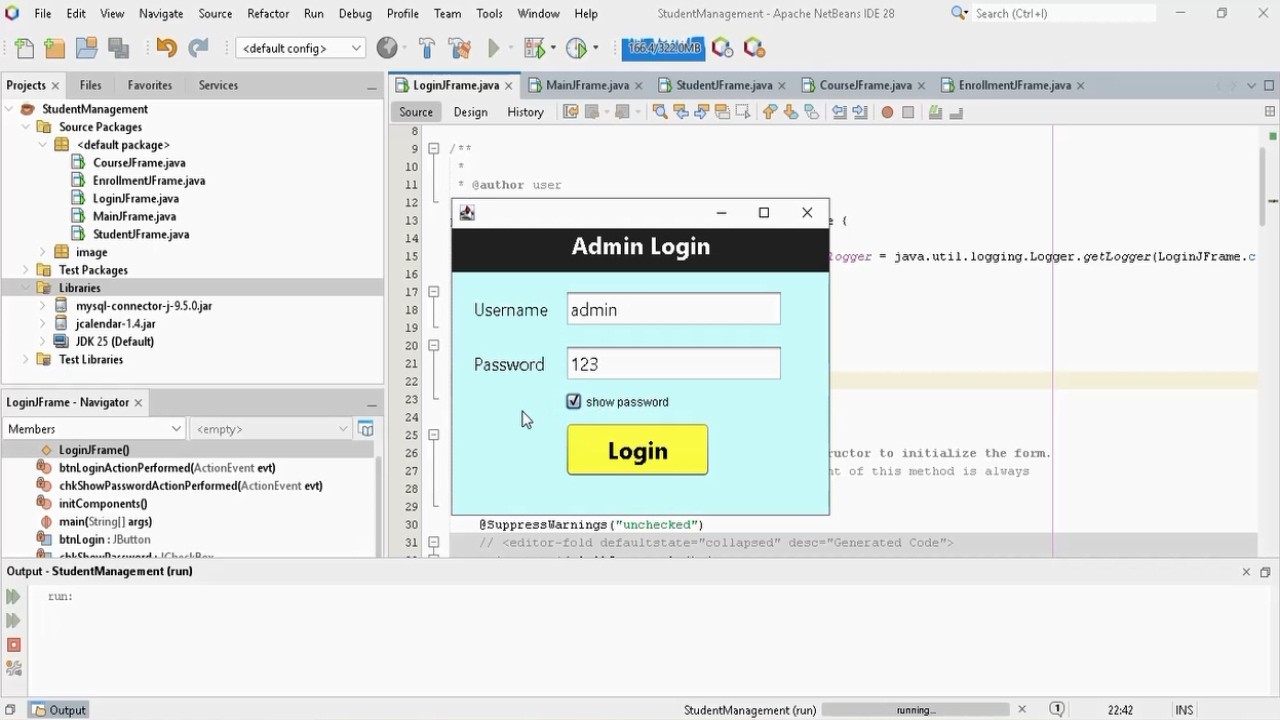Click the Toggle Bookmark icon in editor
This screenshot has height=720, width=1280.
[x=812, y=112]
